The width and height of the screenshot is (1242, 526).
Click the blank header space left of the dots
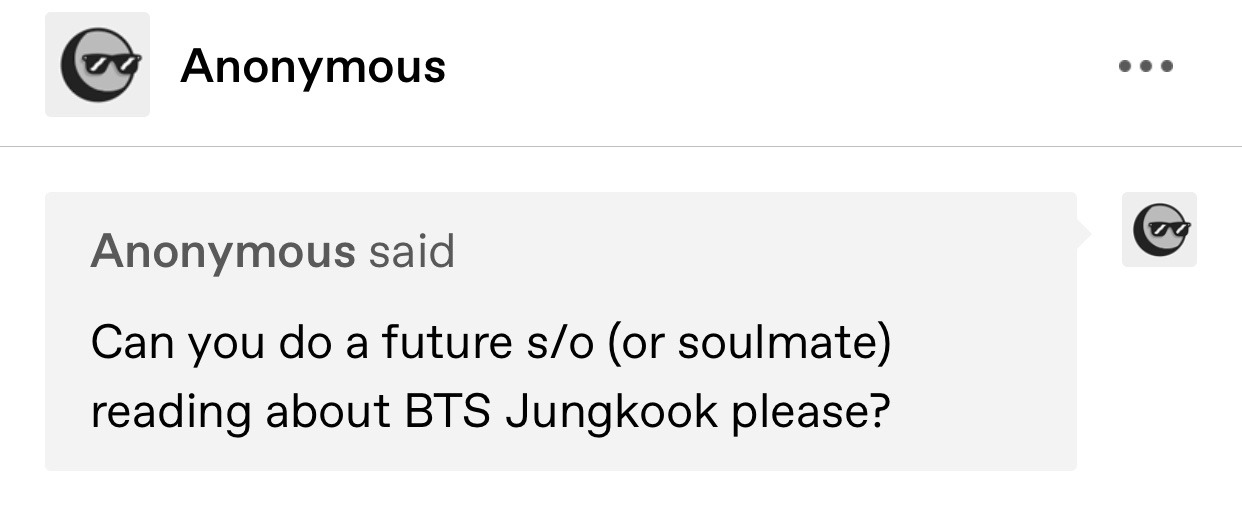pyautogui.click(x=780, y=67)
